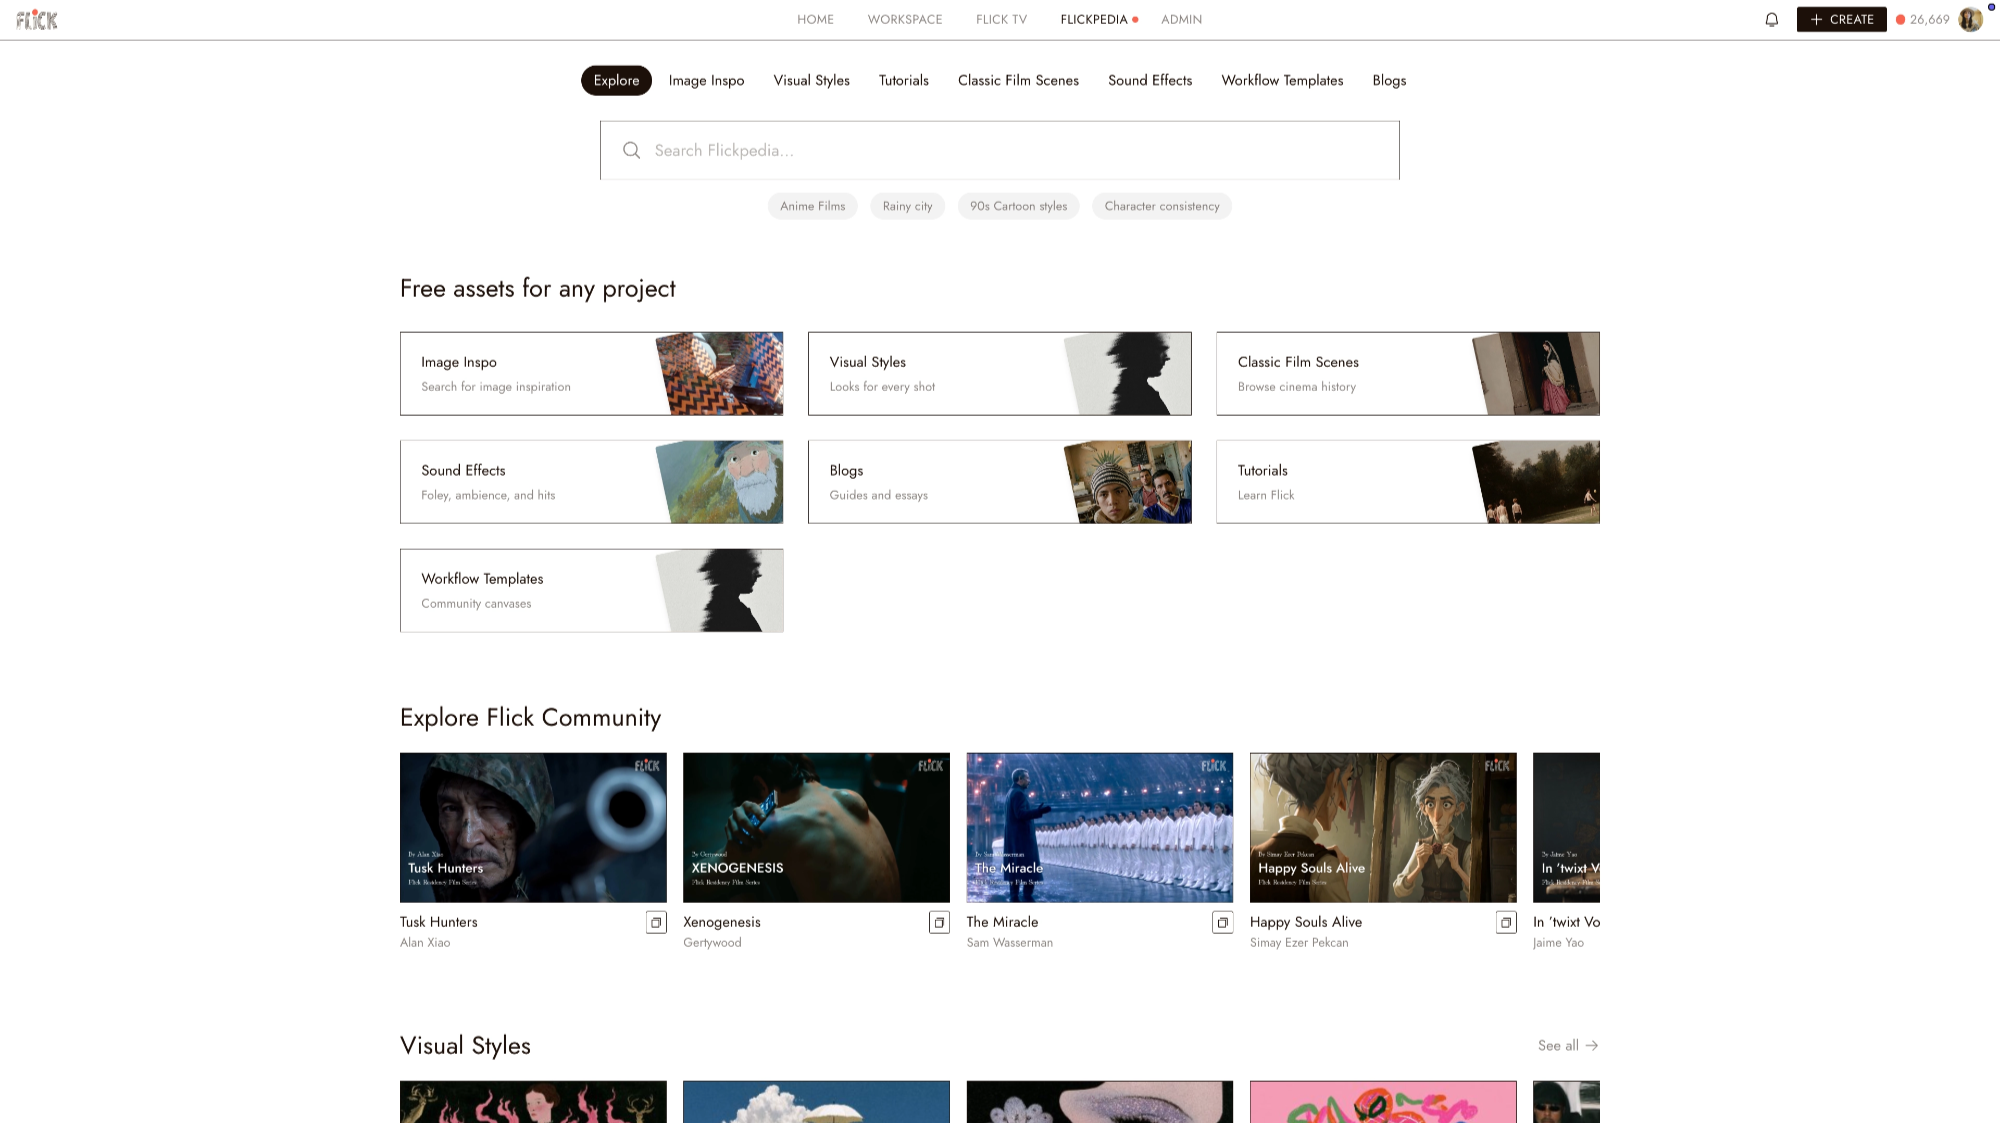Switch to the Sound Effects tab

(1150, 80)
